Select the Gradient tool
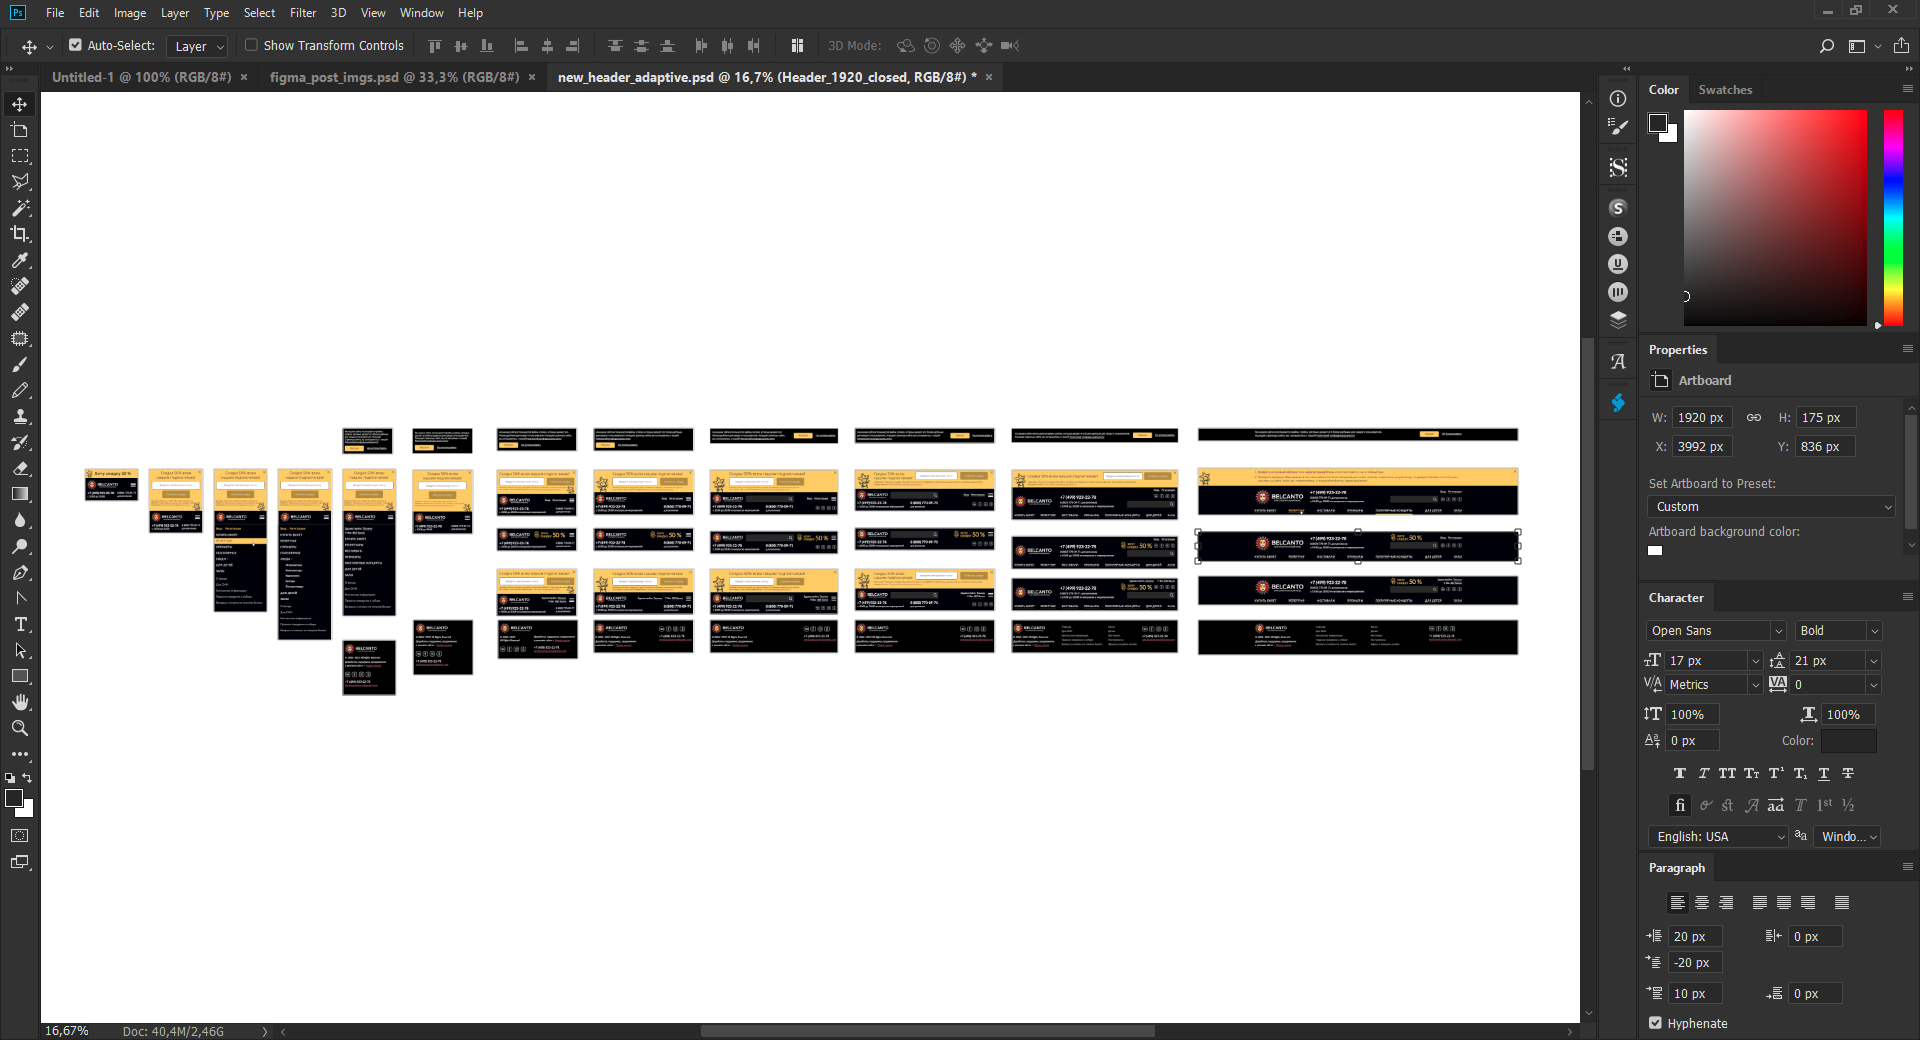This screenshot has height=1040, width=1920. pos(20,494)
